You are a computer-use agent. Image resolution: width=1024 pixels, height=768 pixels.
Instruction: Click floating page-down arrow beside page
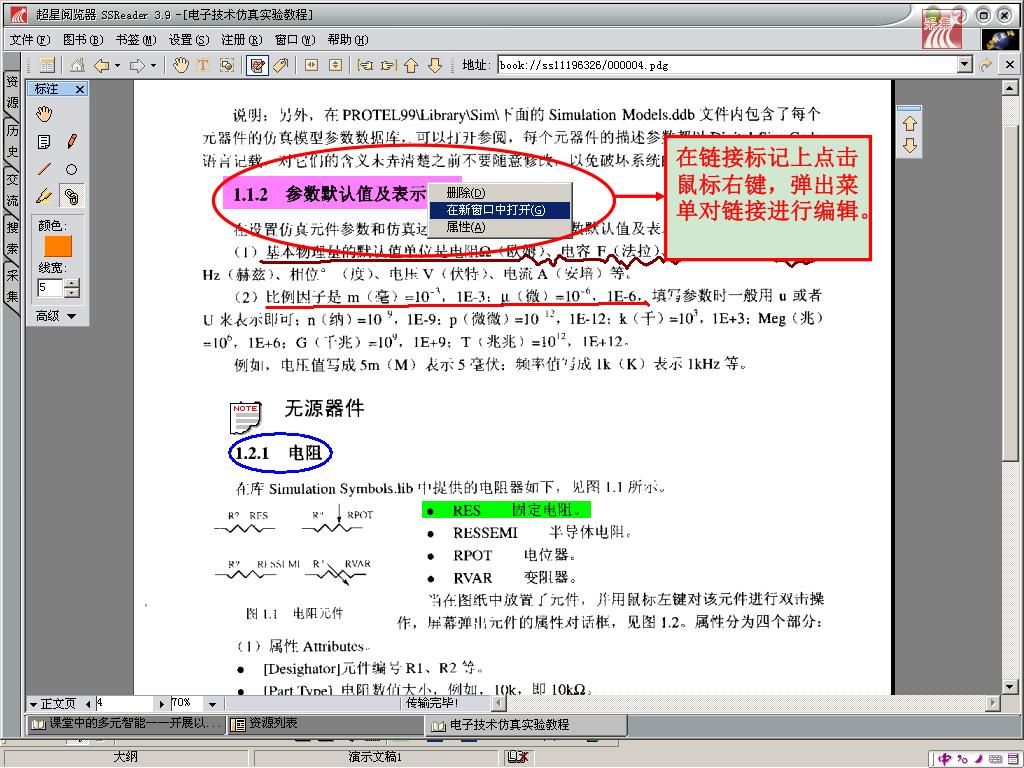coord(910,145)
